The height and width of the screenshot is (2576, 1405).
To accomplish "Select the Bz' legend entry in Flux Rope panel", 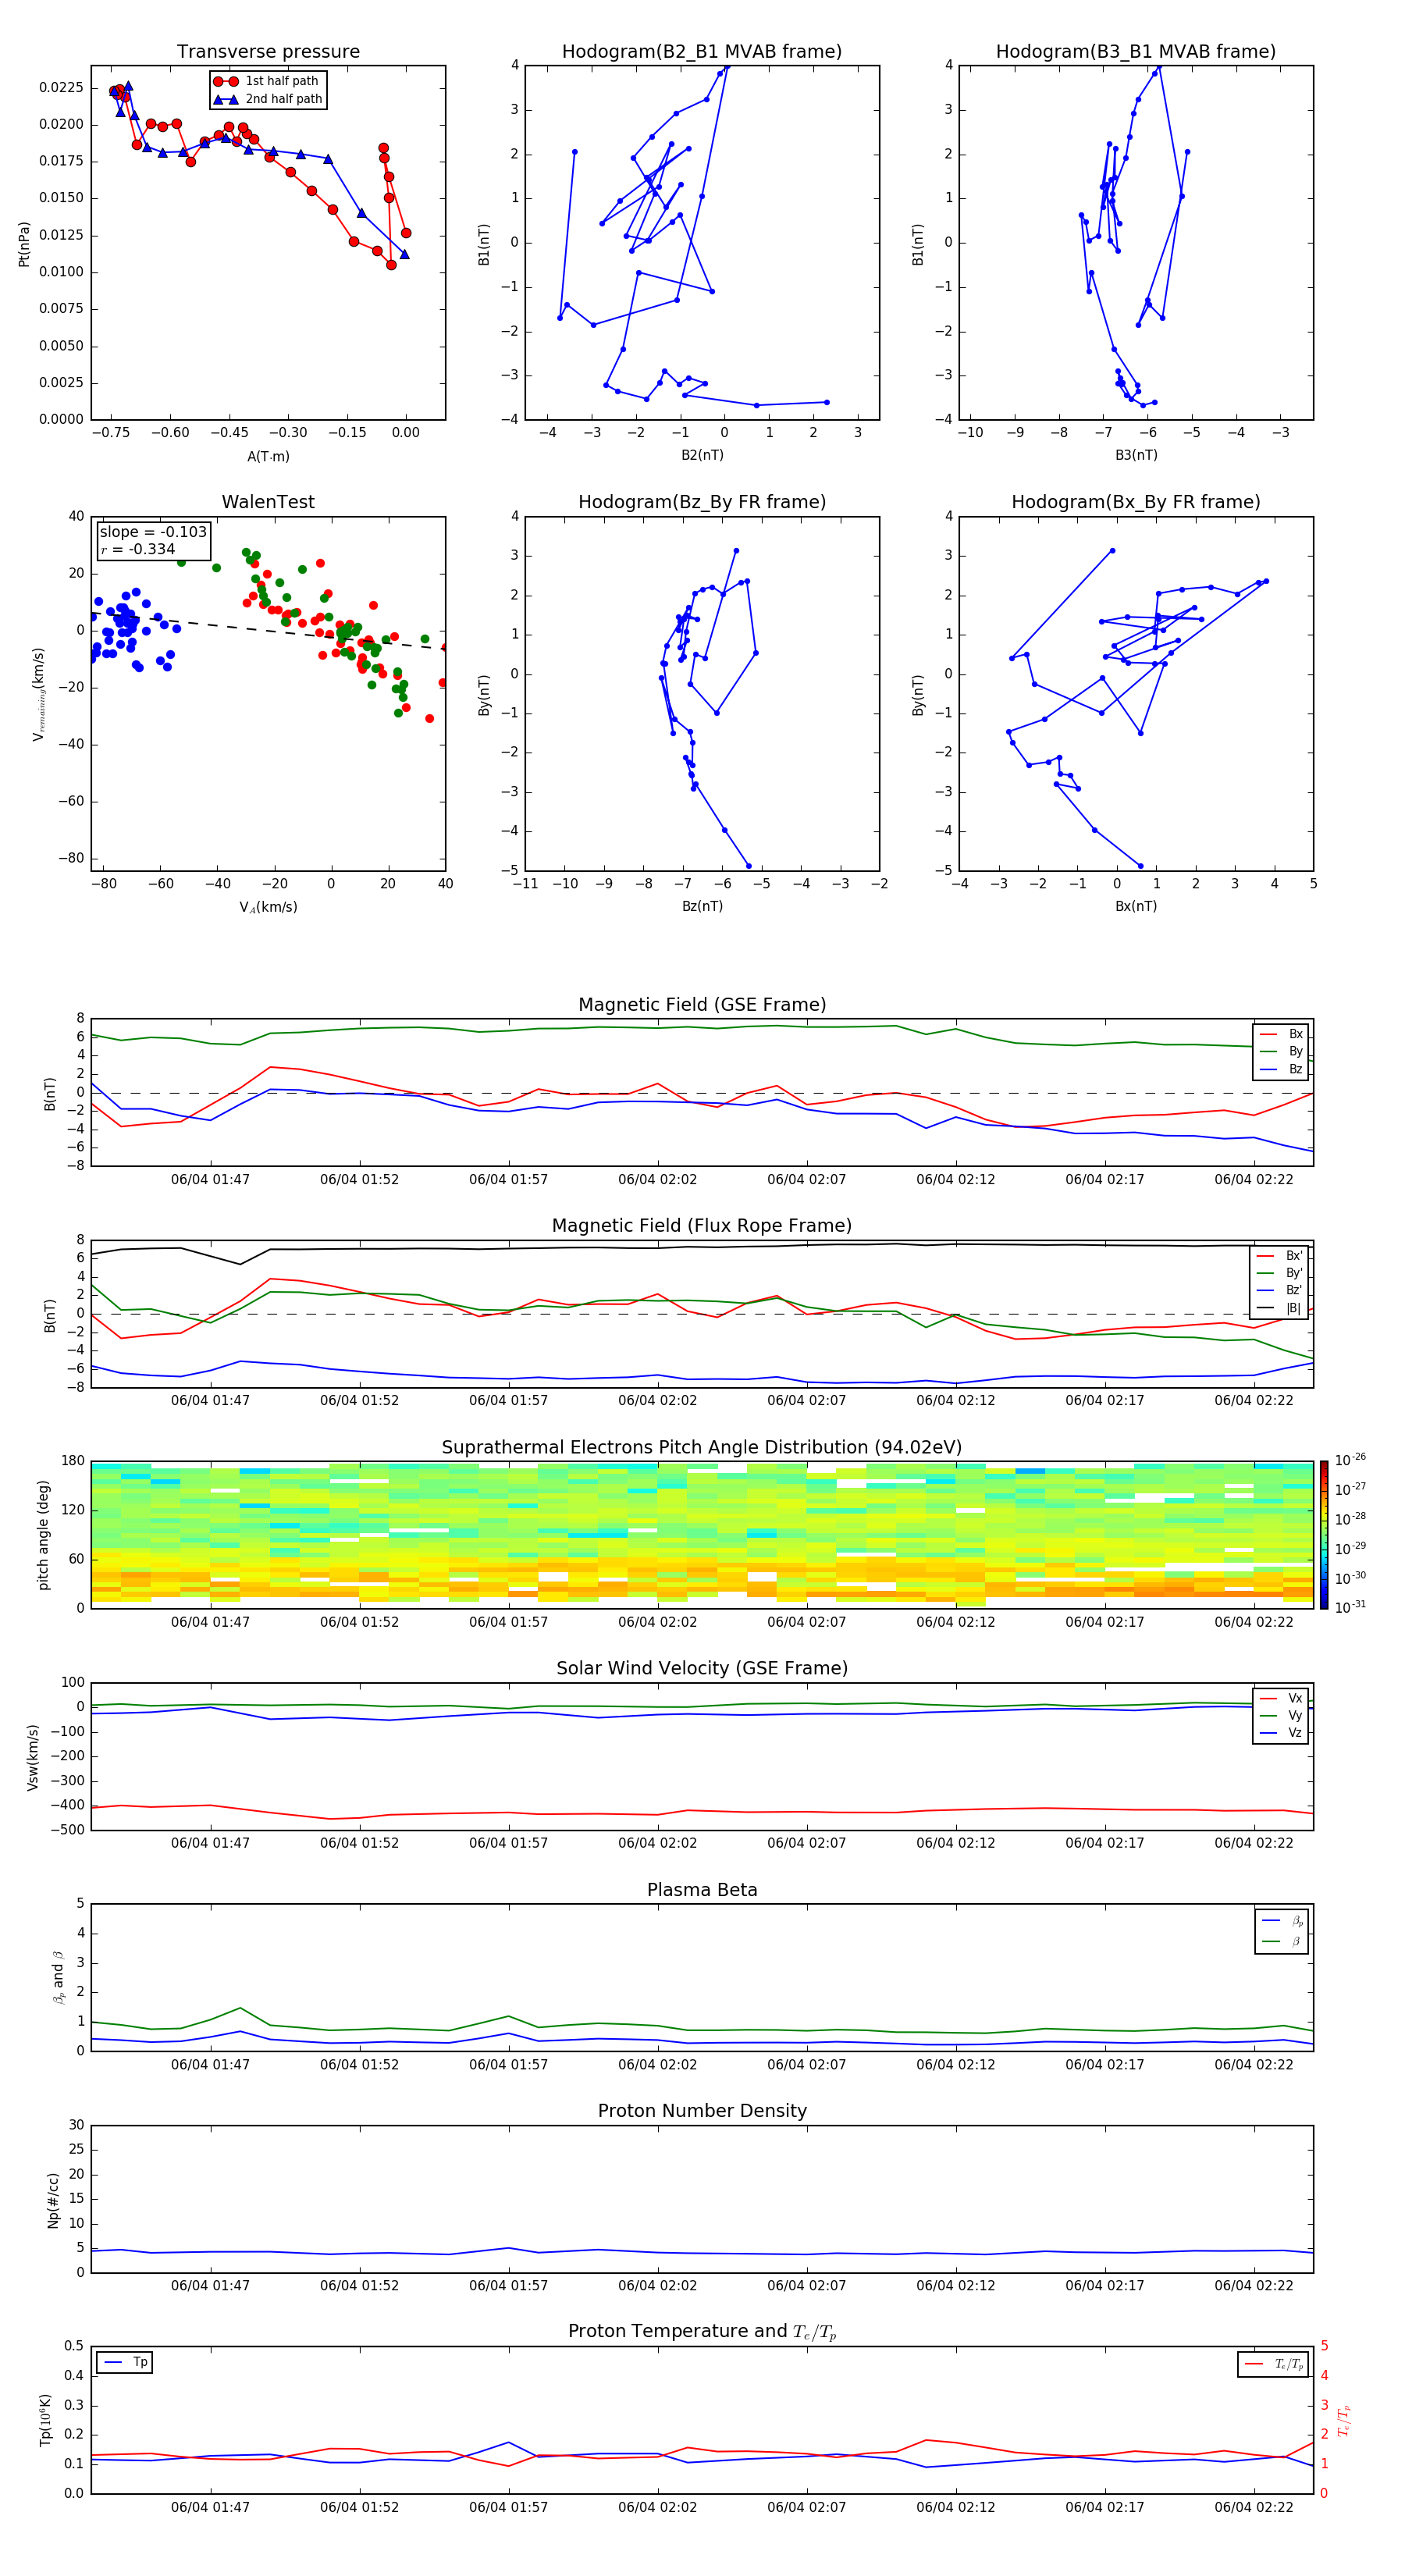I will 1280,1290.
